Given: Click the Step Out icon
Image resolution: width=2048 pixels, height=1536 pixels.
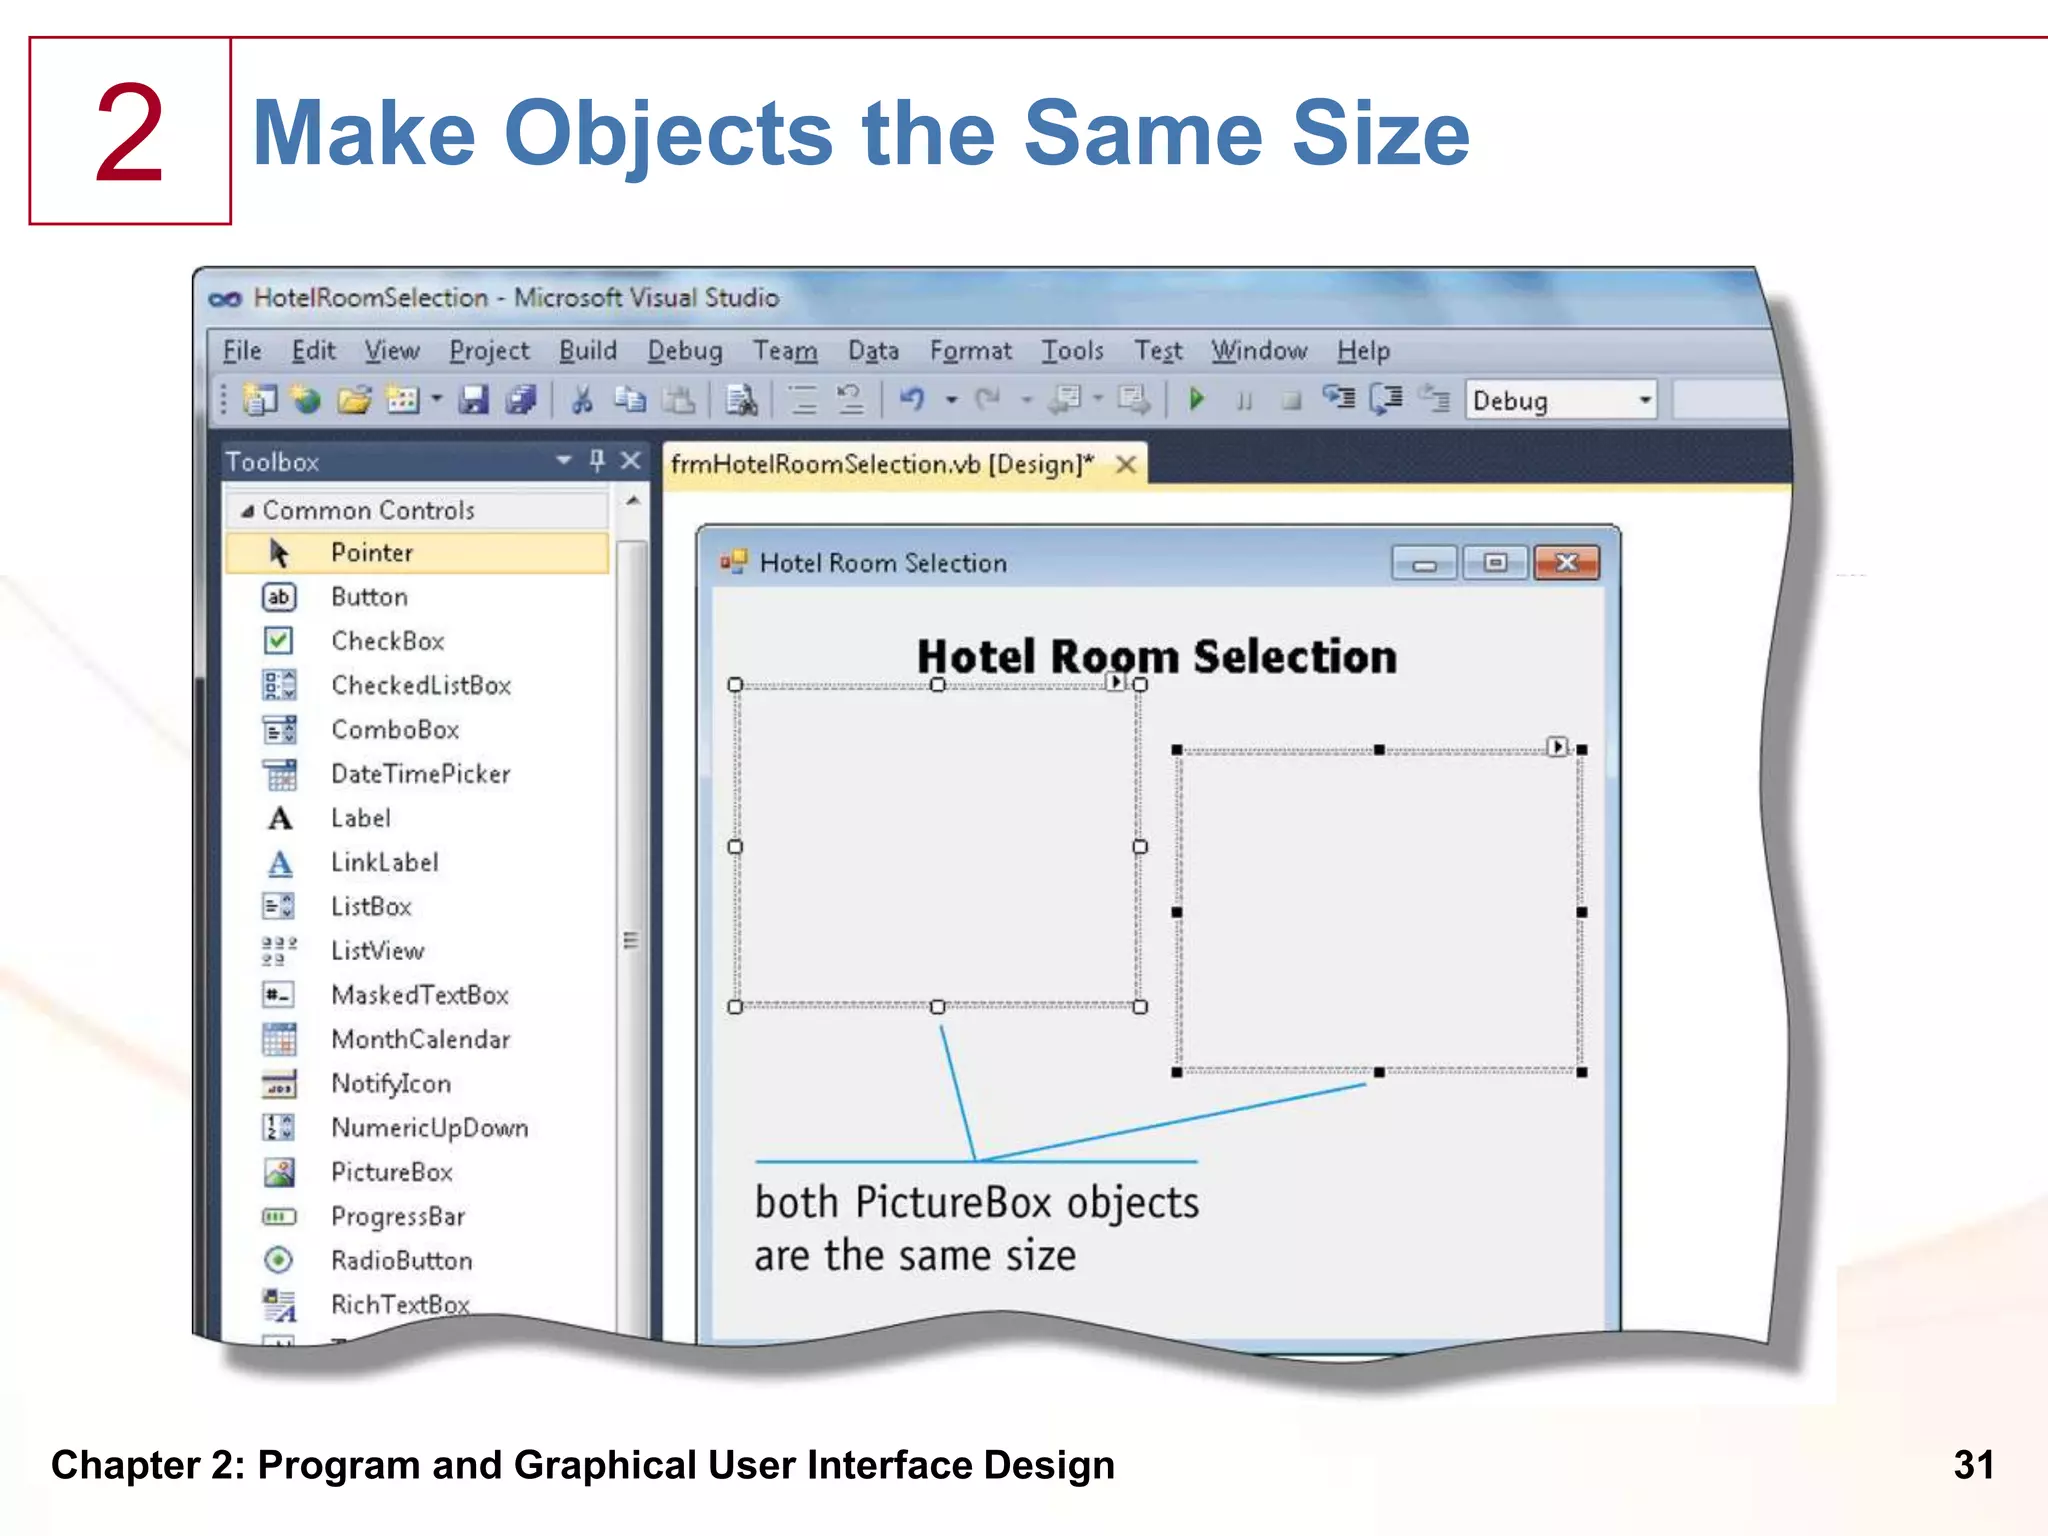Looking at the screenshot, I should 1434,399.
